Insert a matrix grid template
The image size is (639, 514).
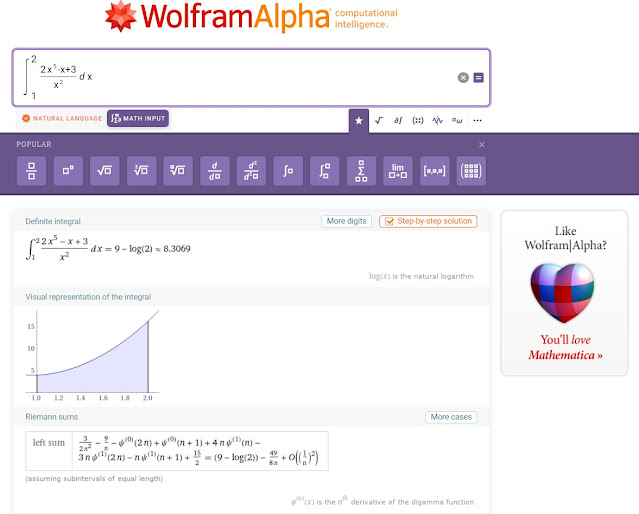[471, 171]
